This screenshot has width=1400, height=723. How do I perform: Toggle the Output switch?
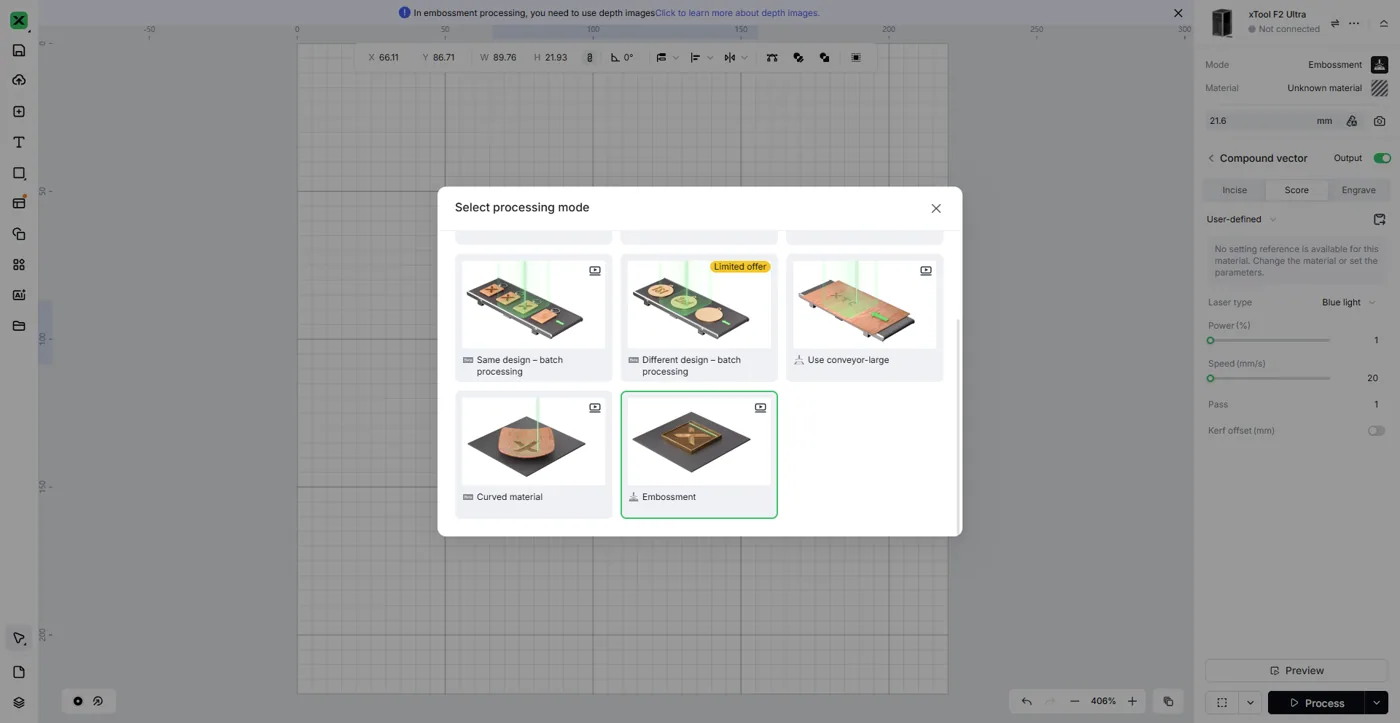[1381, 158]
